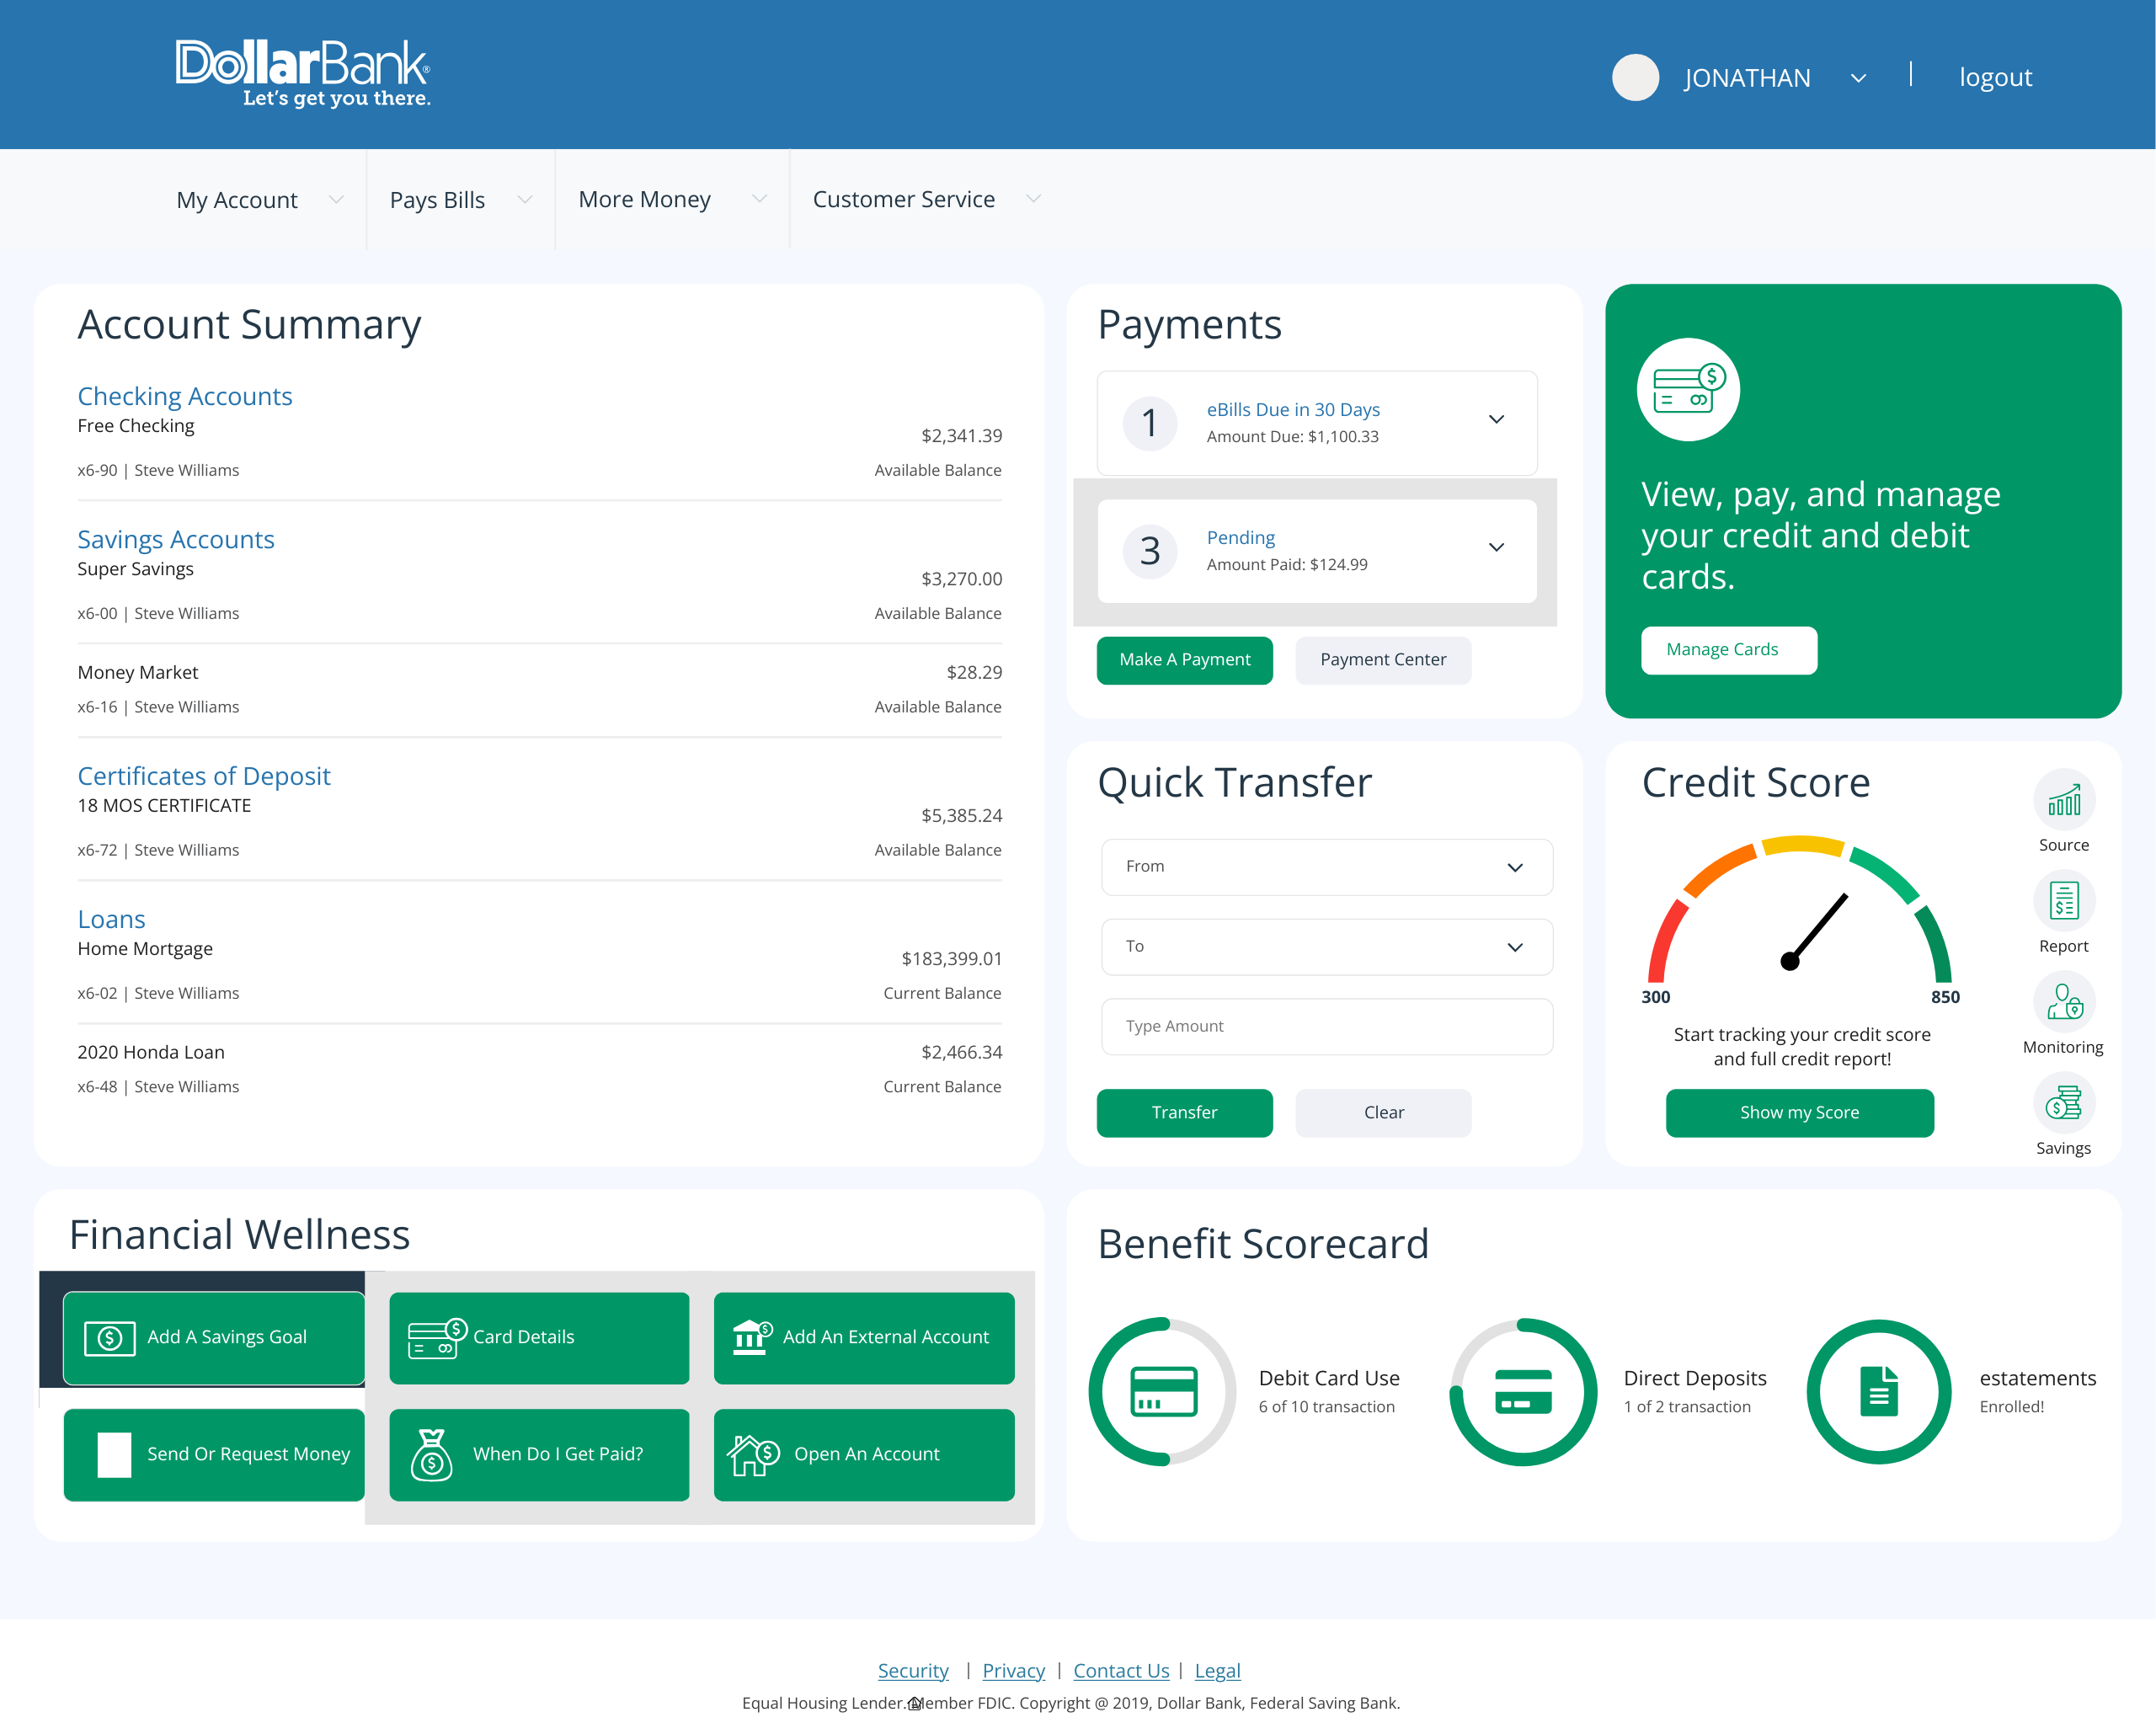The image size is (2156, 1723).
Task: Click the credit card icon on green panel
Action: tap(1688, 390)
